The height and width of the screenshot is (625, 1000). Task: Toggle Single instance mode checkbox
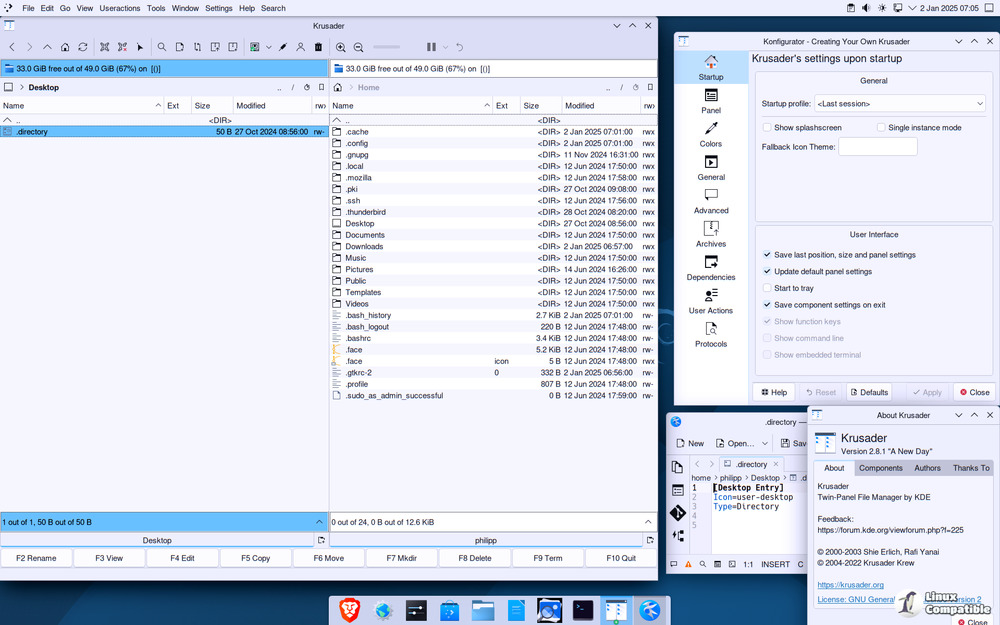click(x=881, y=128)
